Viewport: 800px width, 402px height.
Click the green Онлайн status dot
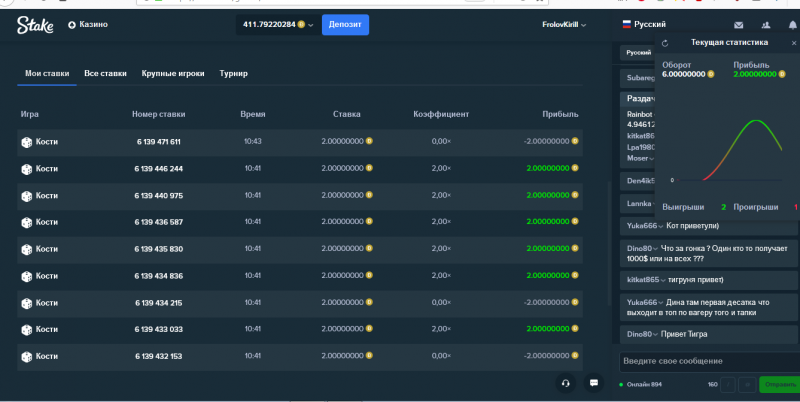coord(621,385)
